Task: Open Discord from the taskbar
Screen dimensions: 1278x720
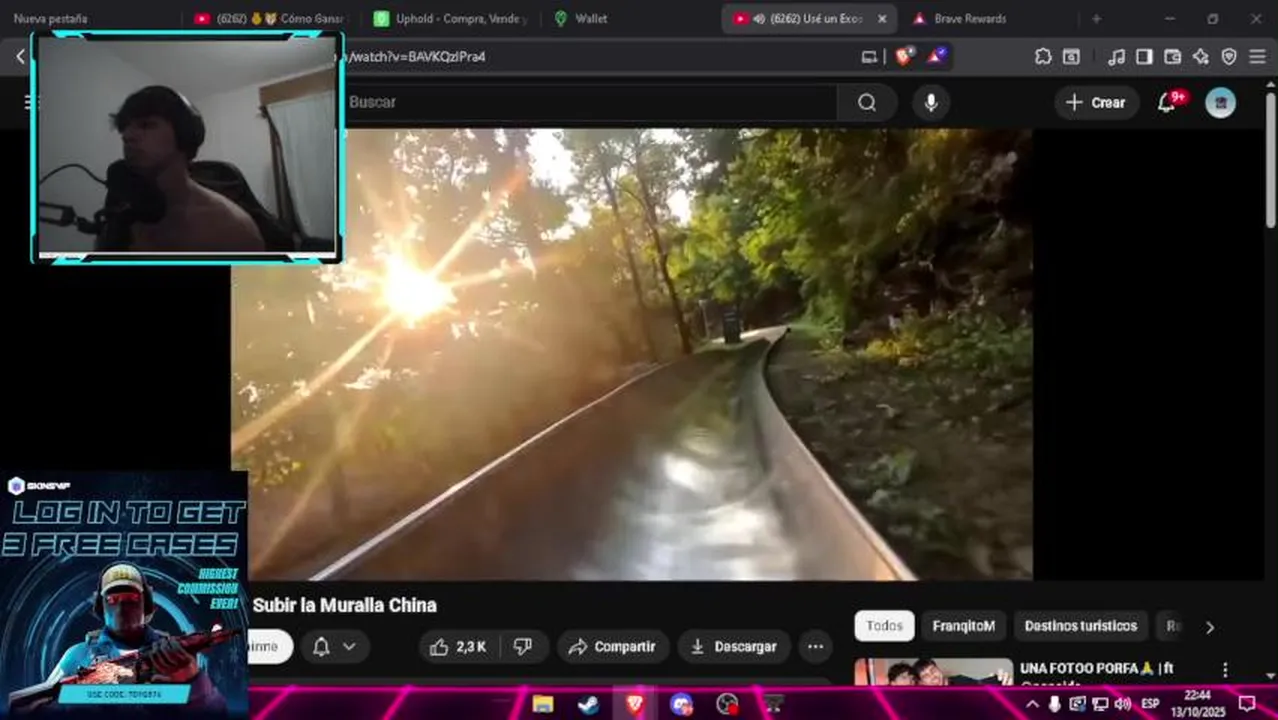Action: point(682,704)
